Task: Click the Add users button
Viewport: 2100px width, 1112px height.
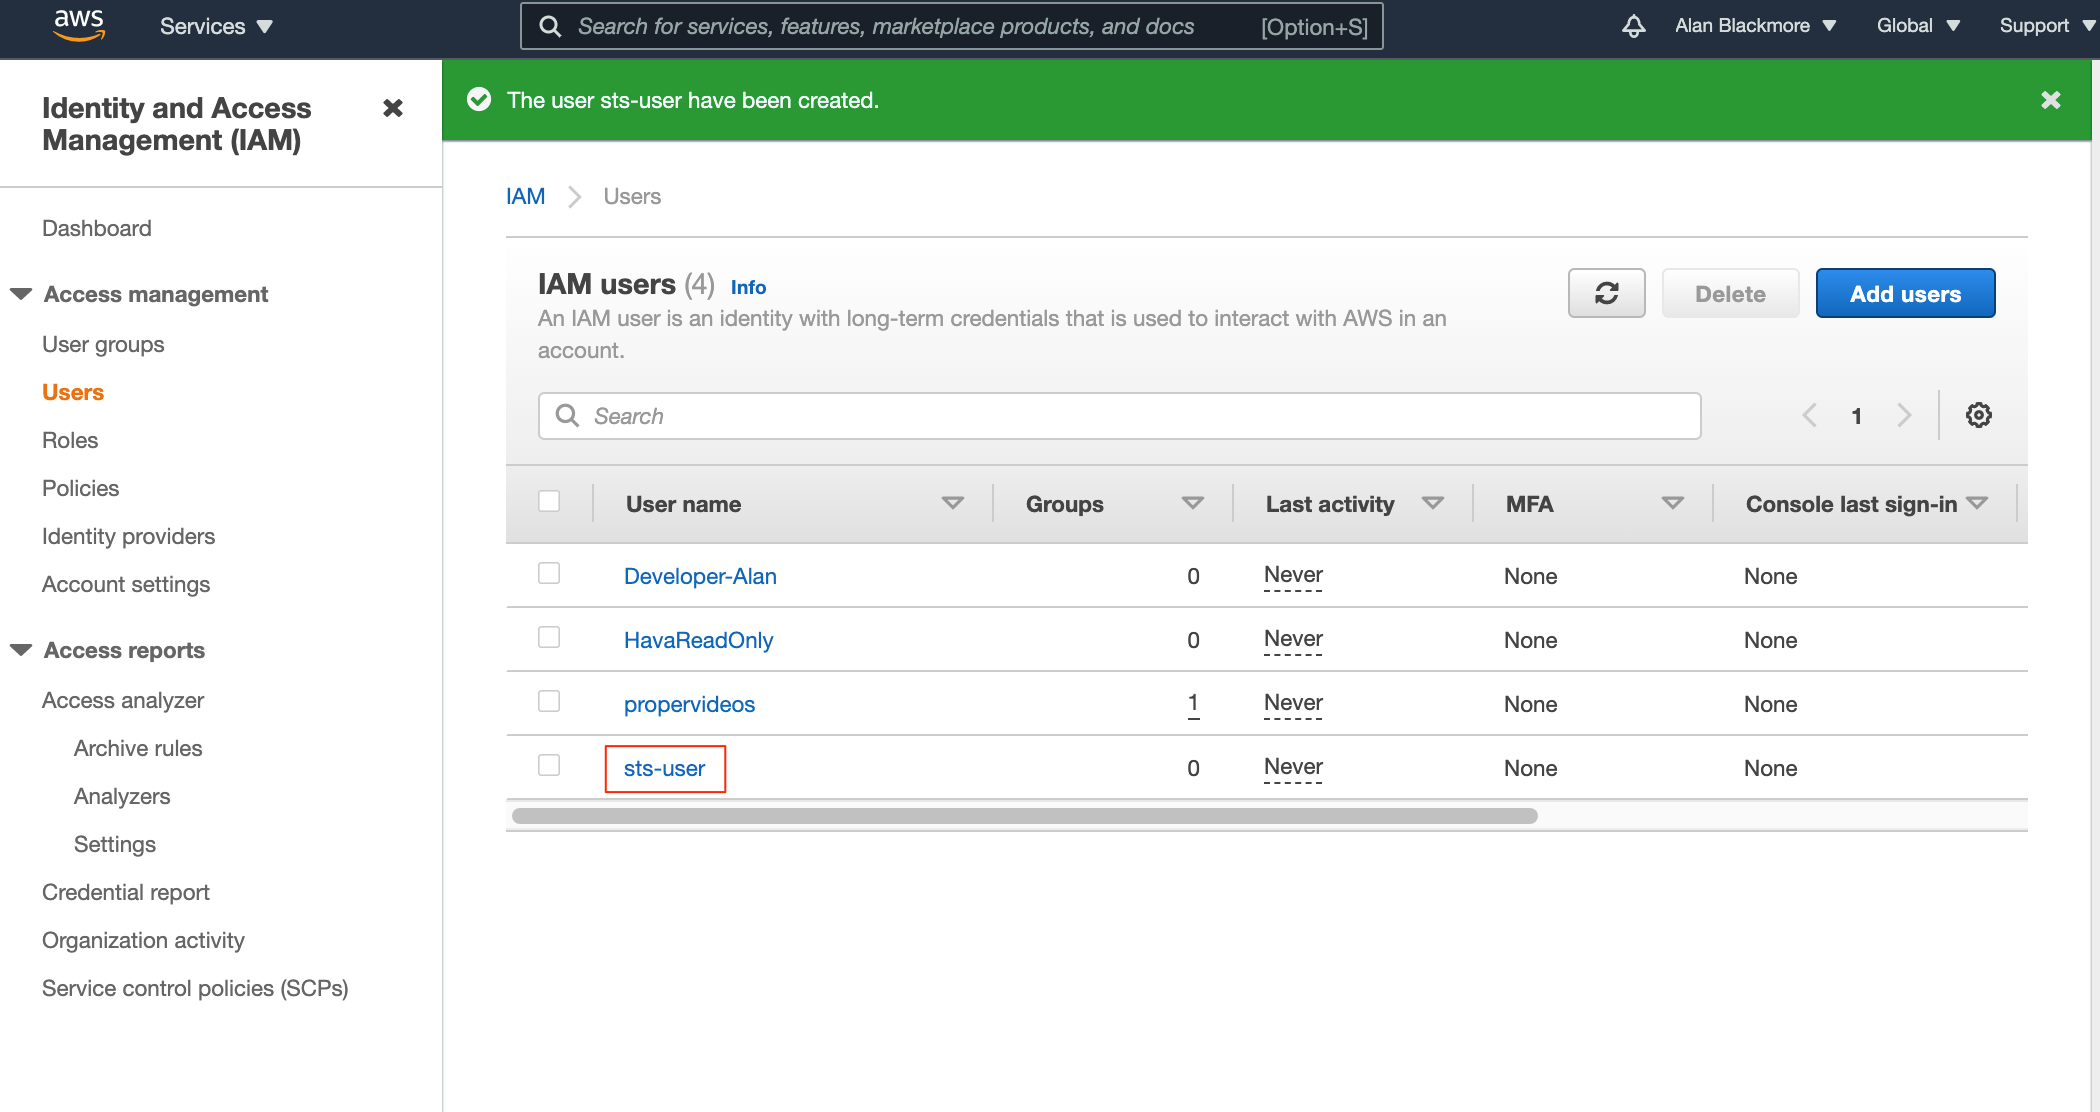Action: click(1905, 293)
